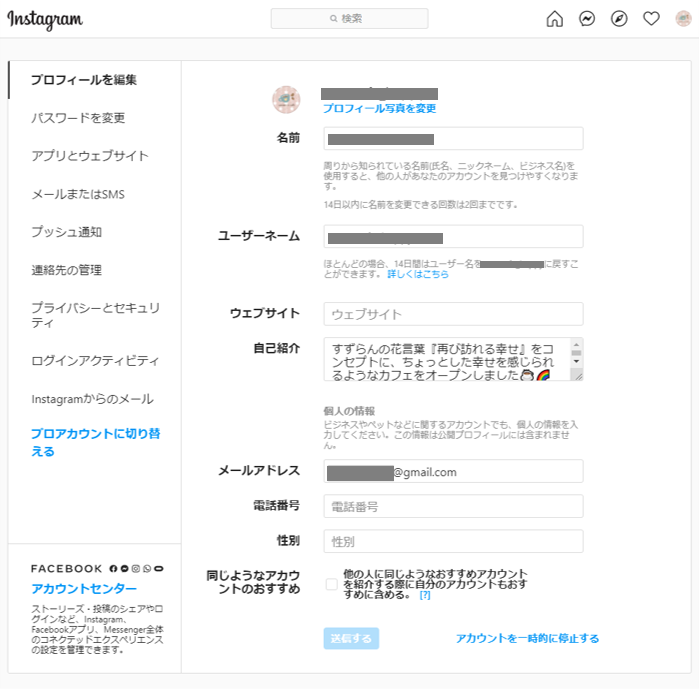The height and width of the screenshot is (689, 699).
Task: Toggle similar account suggestions checkbox
Action: pyautogui.click(x=332, y=584)
